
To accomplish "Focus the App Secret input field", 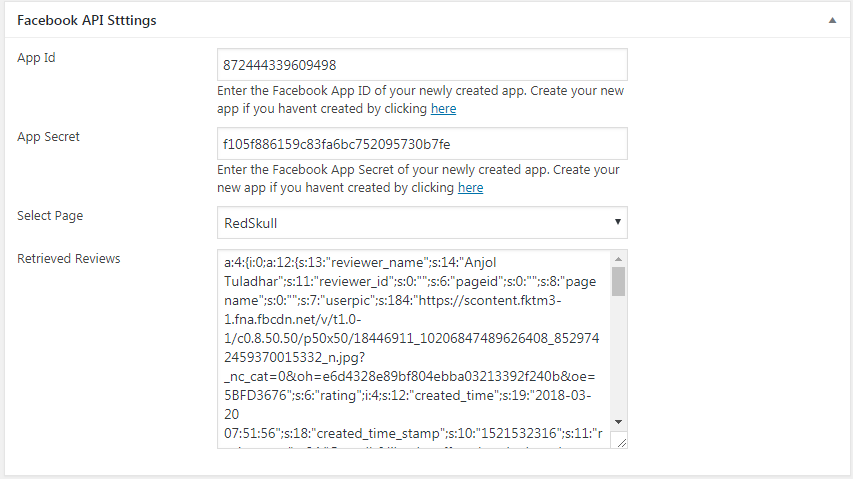I will coord(421,144).
